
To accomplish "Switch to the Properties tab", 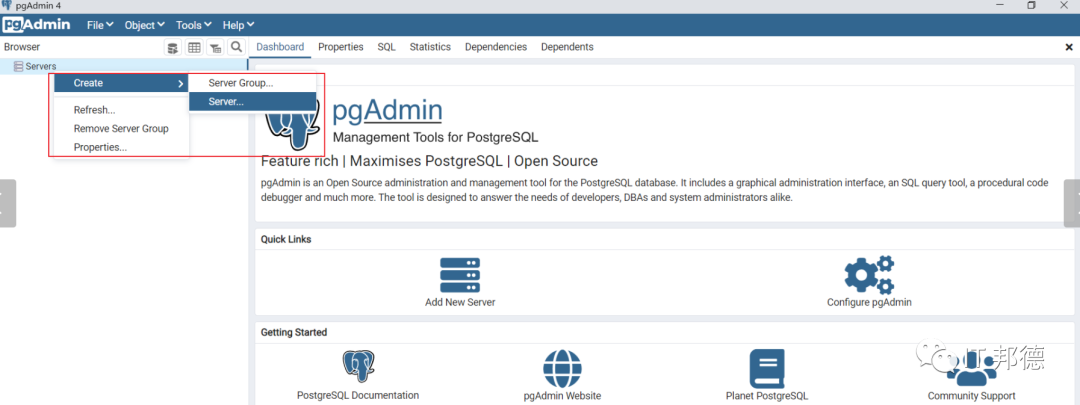I will tap(341, 47).
